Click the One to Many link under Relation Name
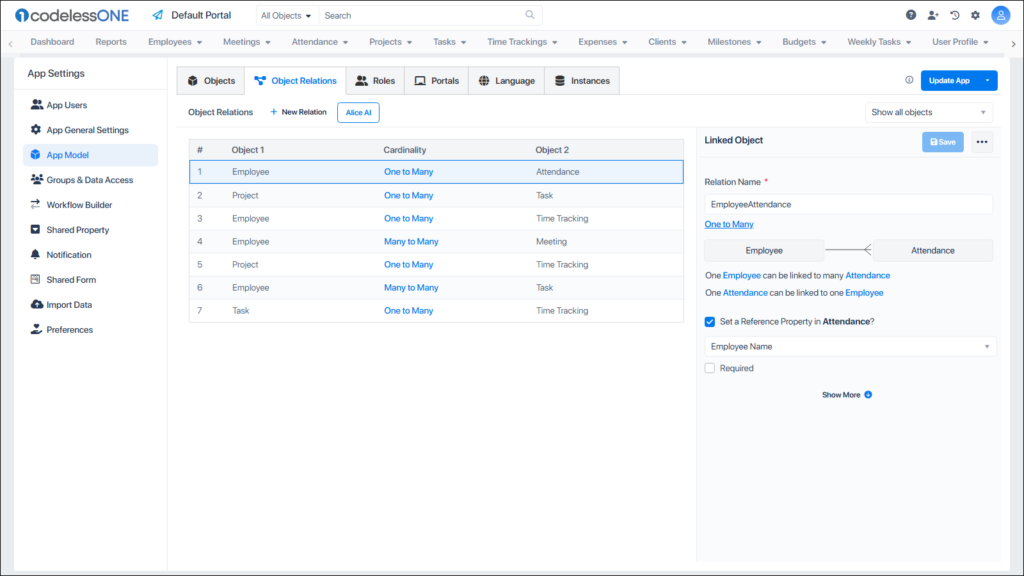Image resolution: width=1024 pixels, height=576 pixels. pyautogui.click(x=729, y=224)
